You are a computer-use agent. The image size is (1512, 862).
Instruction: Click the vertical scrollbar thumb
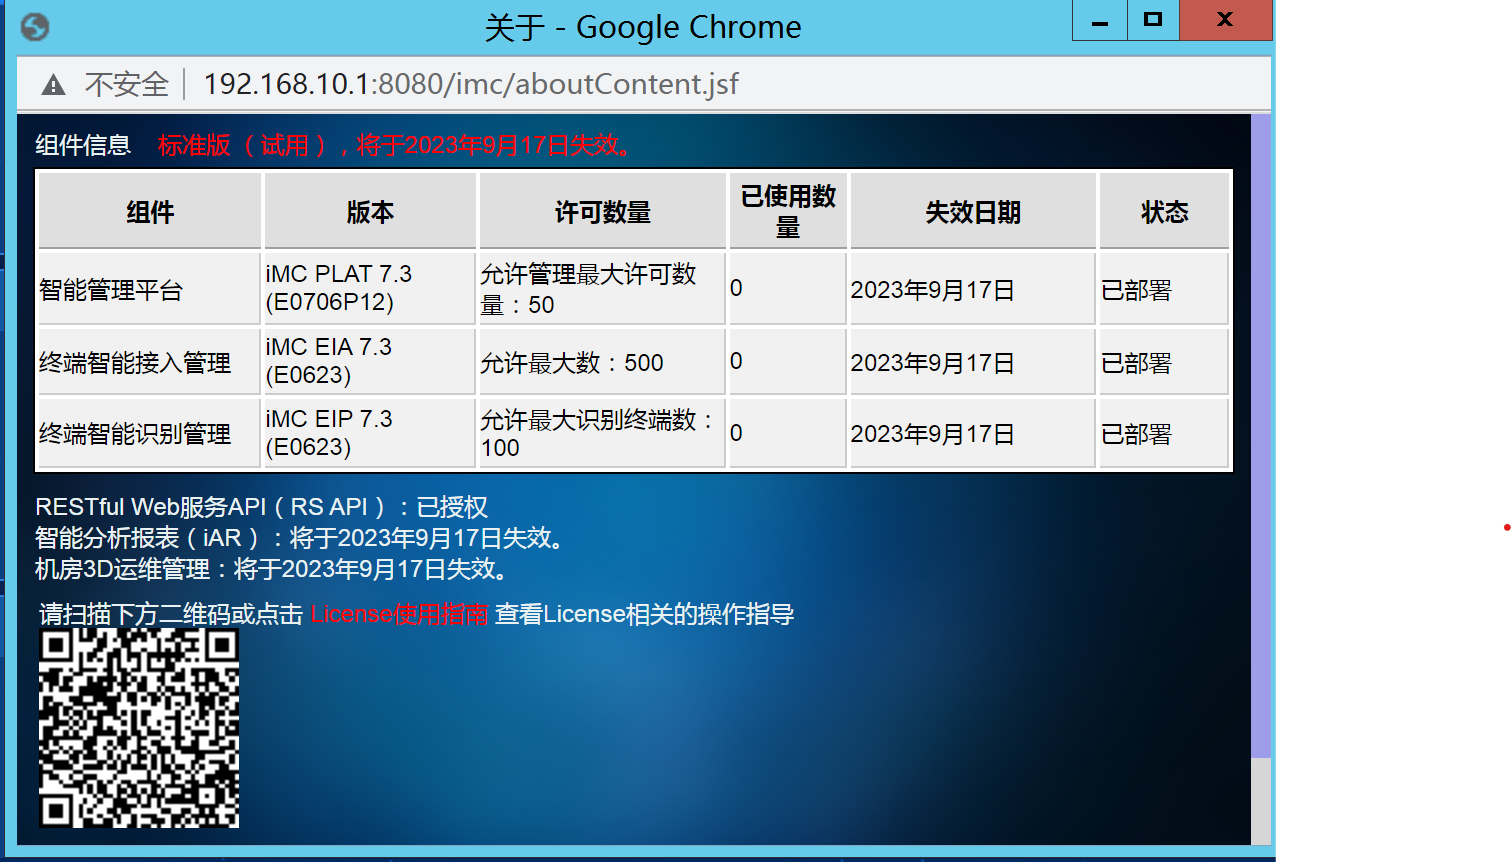tap(1261, 436)
